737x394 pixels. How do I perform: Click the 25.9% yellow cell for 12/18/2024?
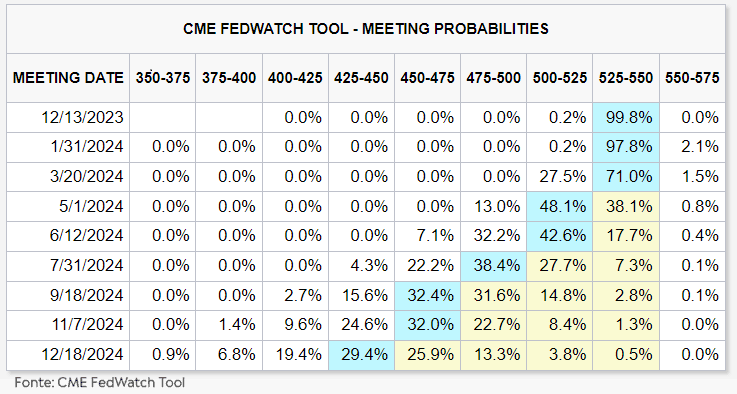click(x=428, y=355)
